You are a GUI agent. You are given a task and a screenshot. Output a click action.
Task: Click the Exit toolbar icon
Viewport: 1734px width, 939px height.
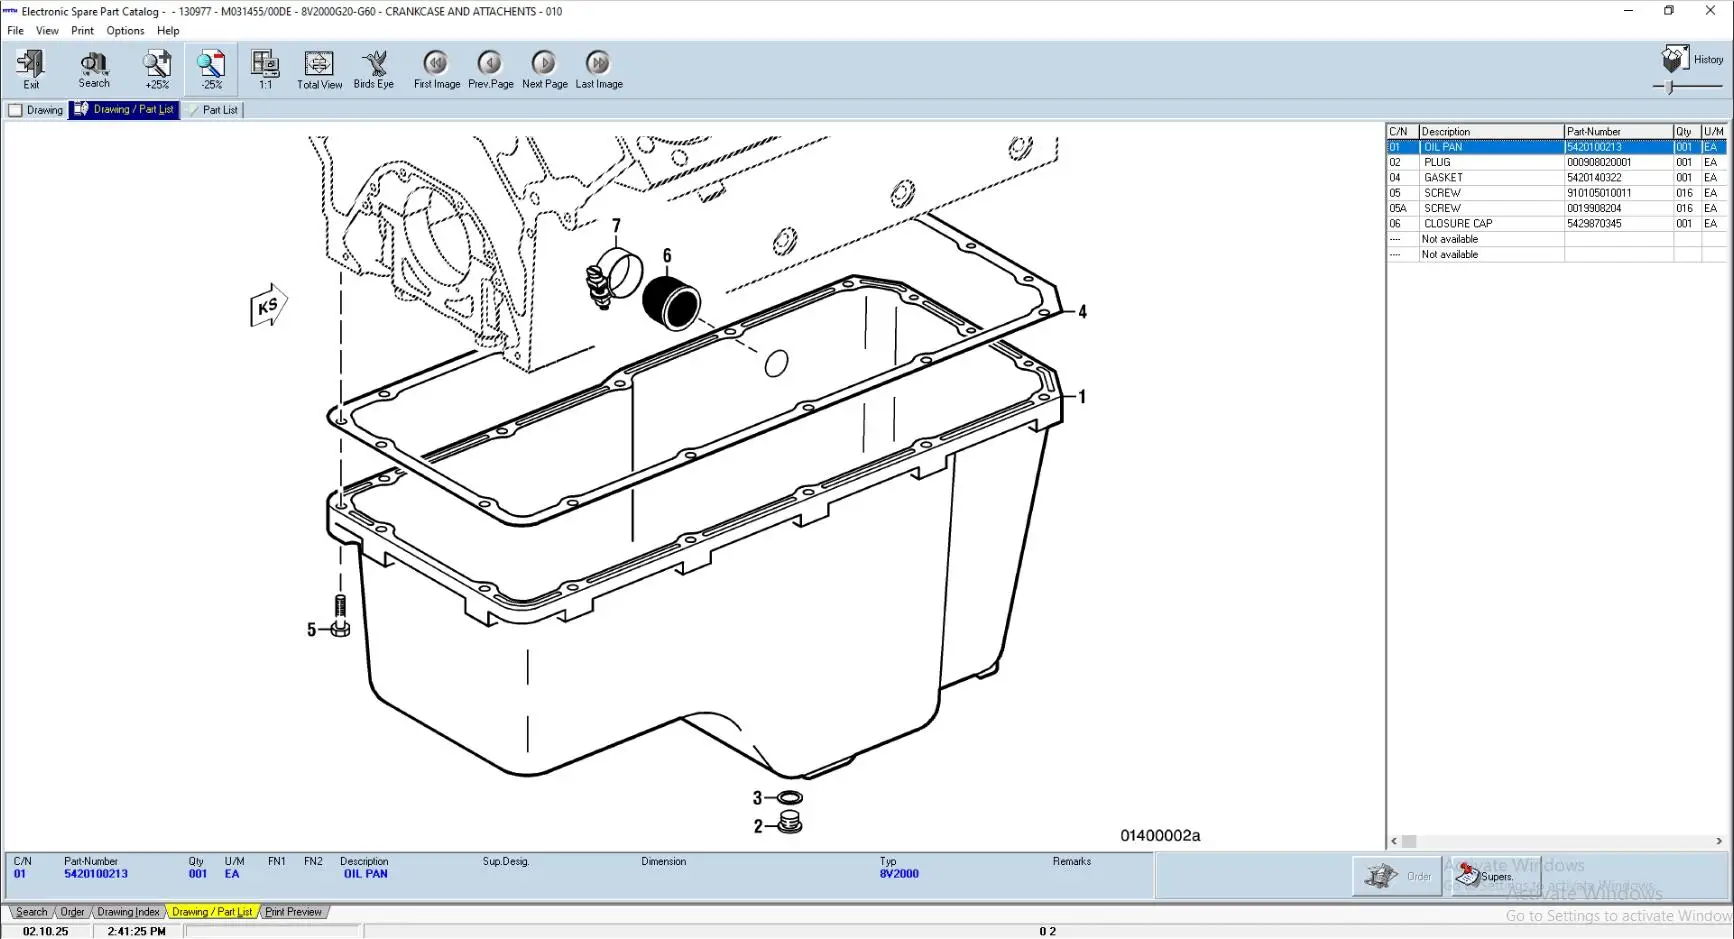(31, 69)
